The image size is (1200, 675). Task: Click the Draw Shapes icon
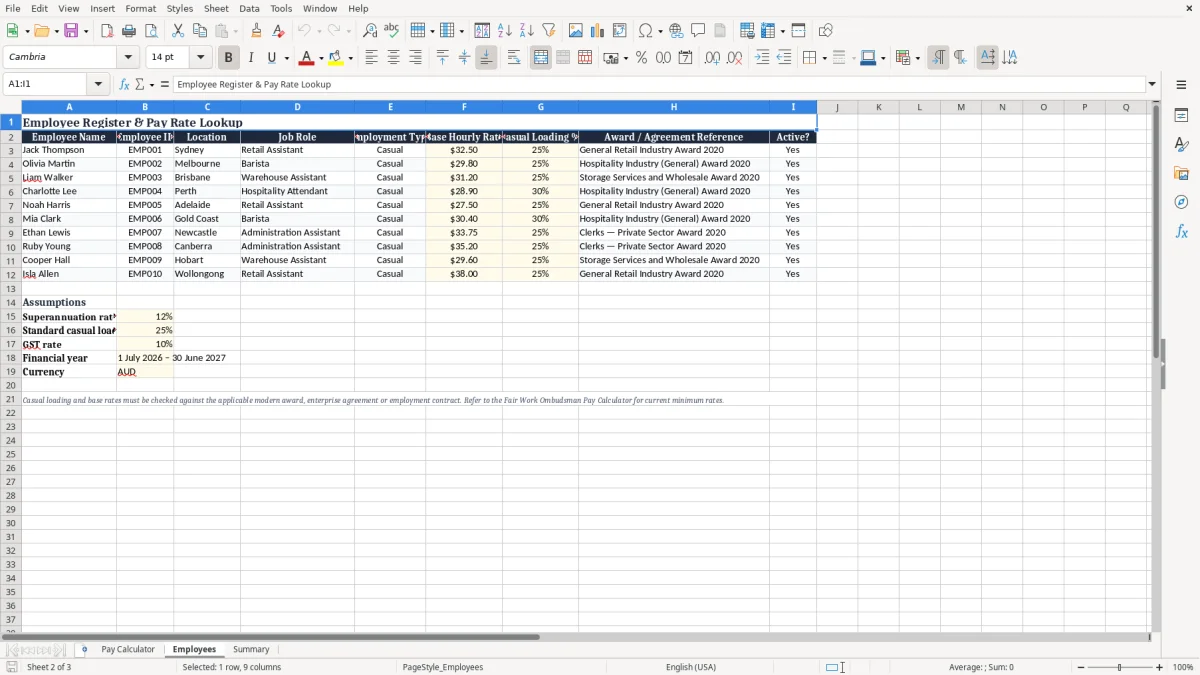[x=826, y=31]
